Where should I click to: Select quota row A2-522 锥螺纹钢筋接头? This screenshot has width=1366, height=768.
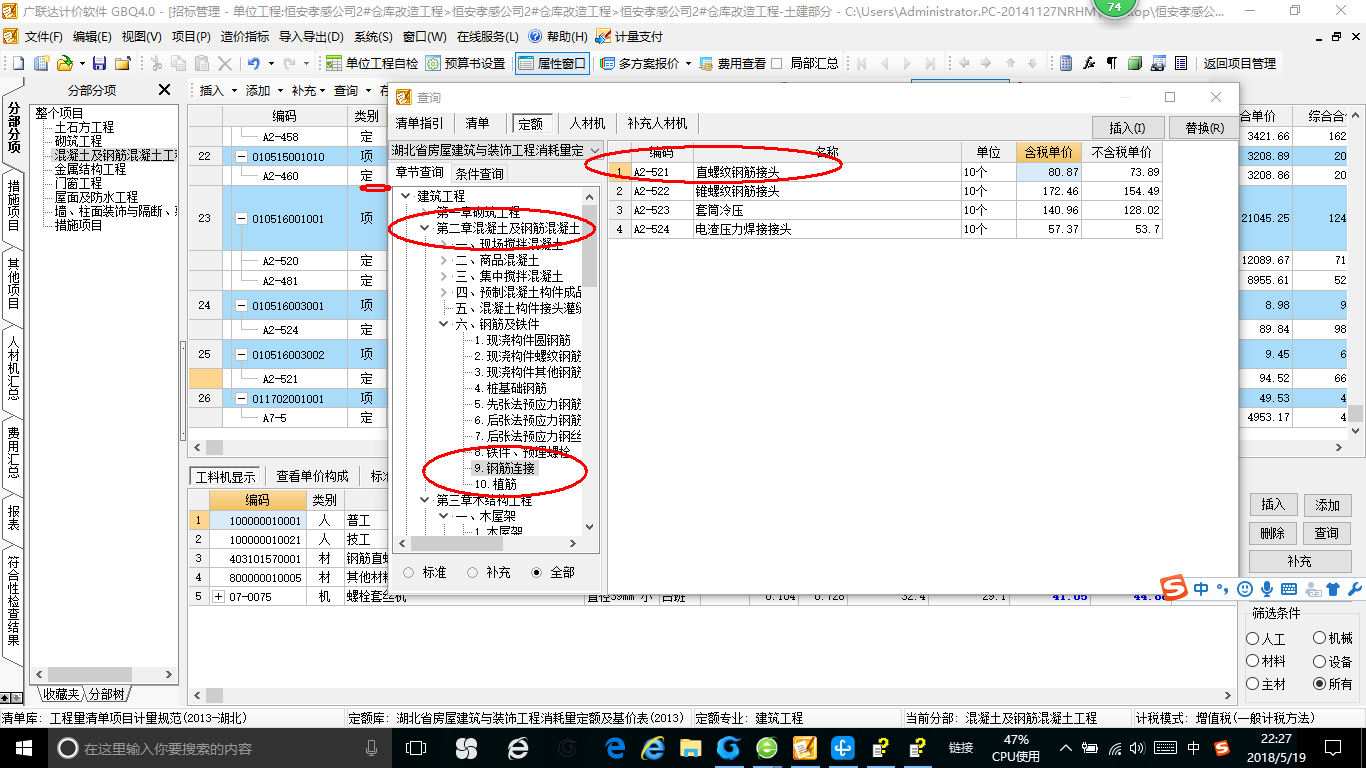[885, 191]
